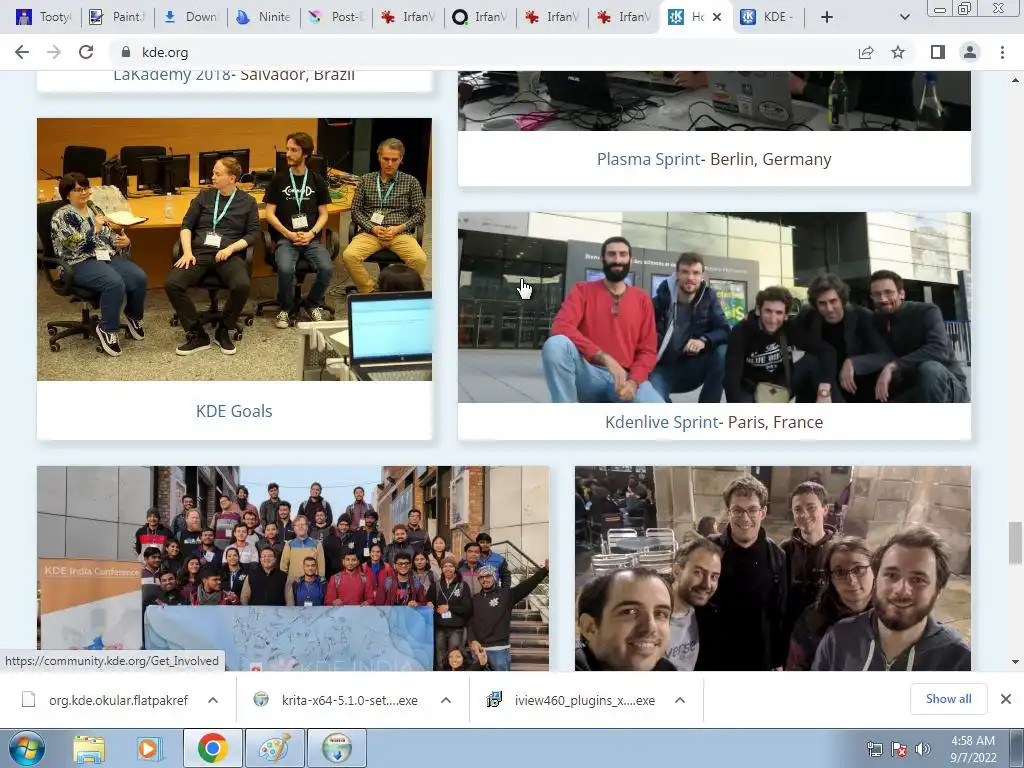
Task: Open the Kdenlive Sprint link
Action: [x=662, y=423]
